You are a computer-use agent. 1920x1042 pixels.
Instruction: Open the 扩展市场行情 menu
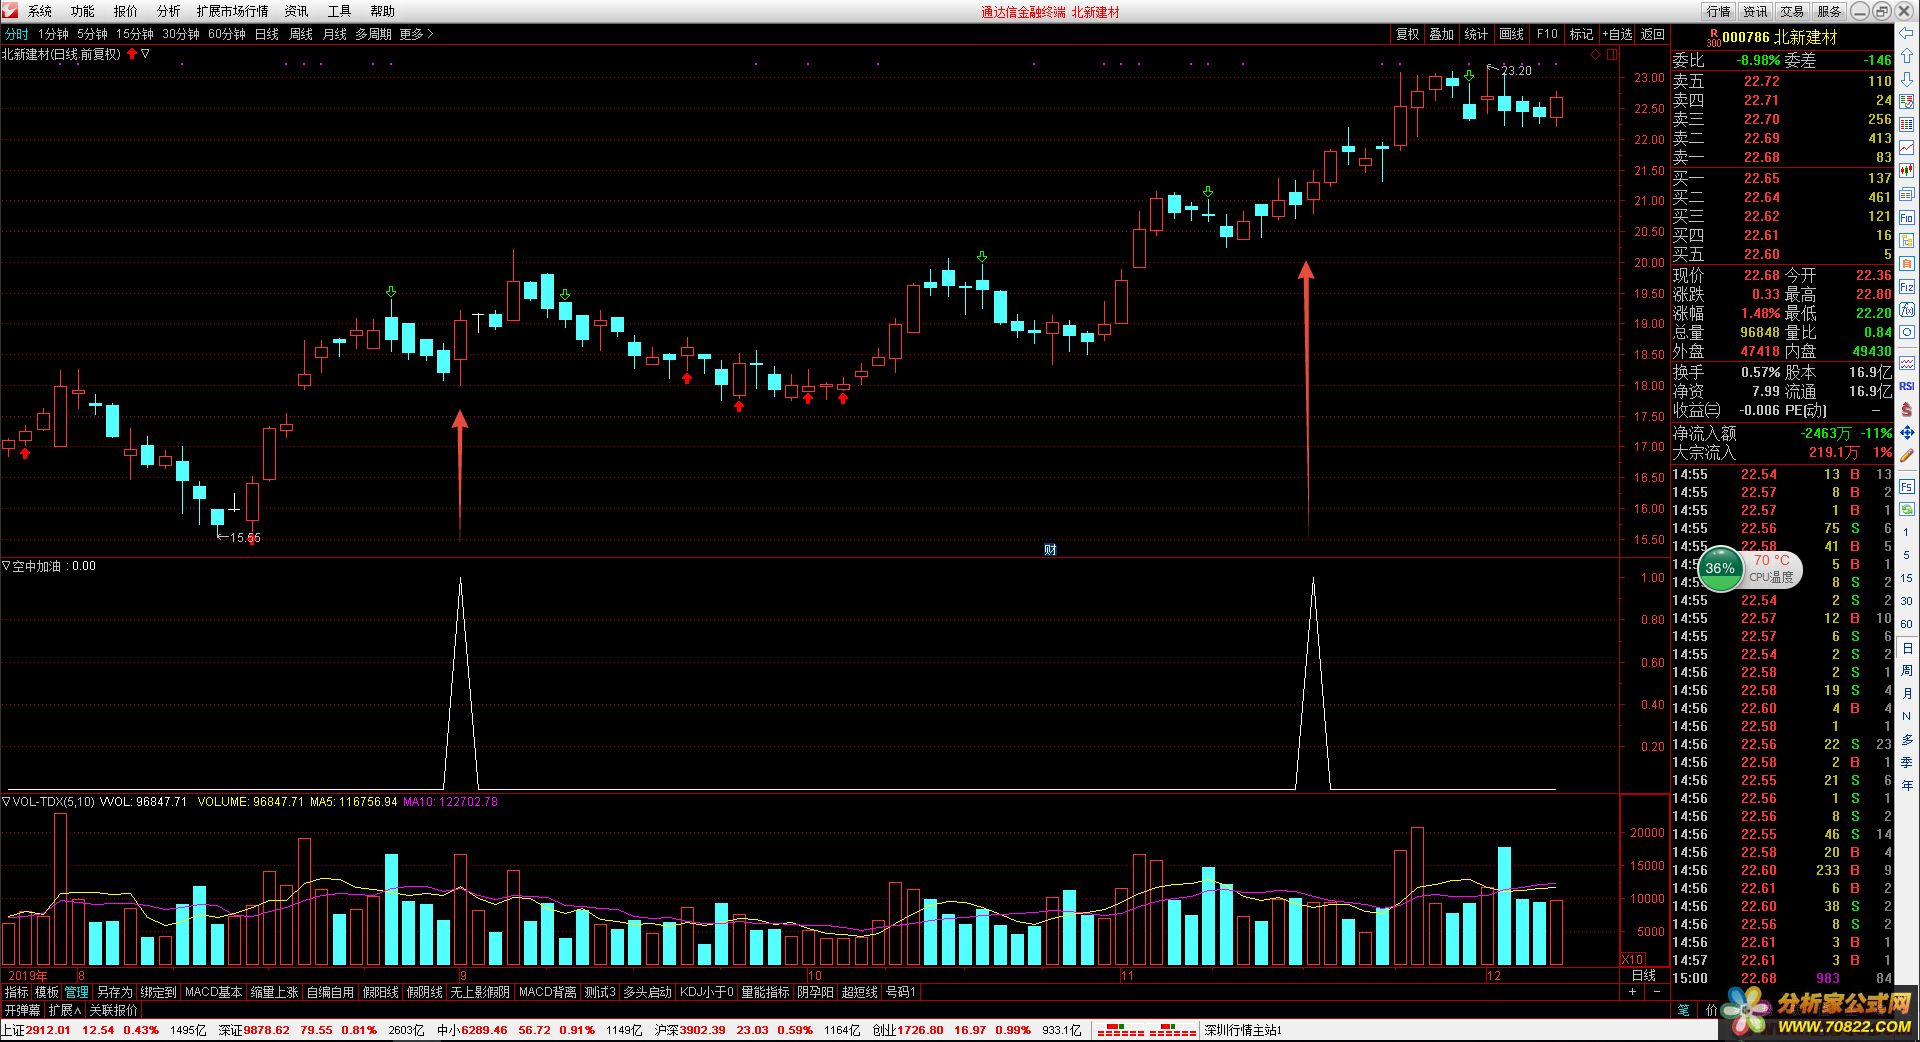point(232,11)
